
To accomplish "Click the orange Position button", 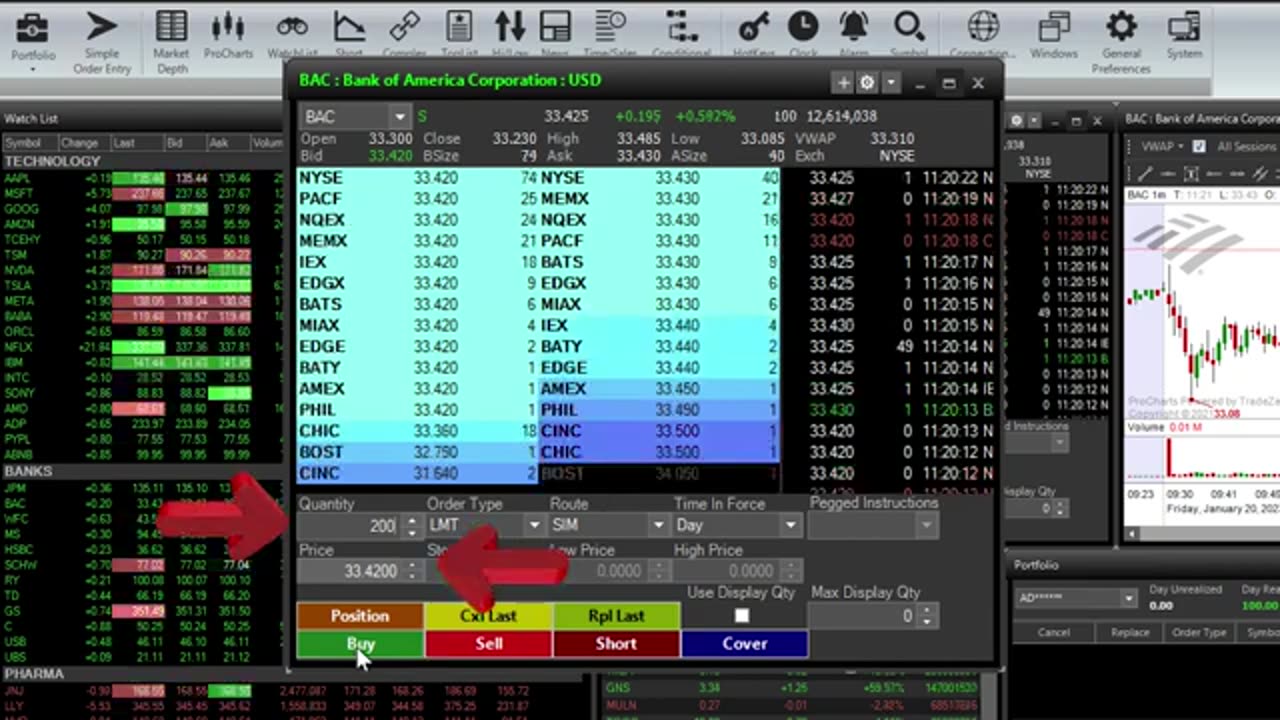I will point(360,616).
